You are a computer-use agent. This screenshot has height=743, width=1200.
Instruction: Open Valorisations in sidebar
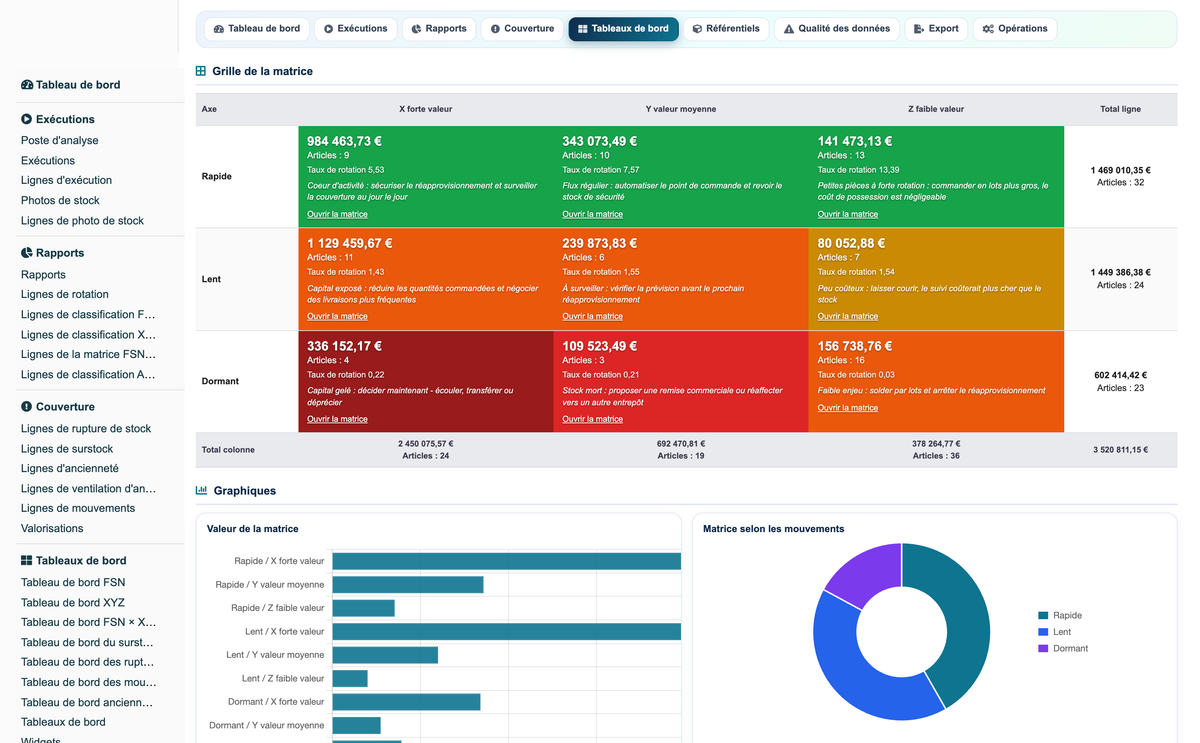point(52,529)
